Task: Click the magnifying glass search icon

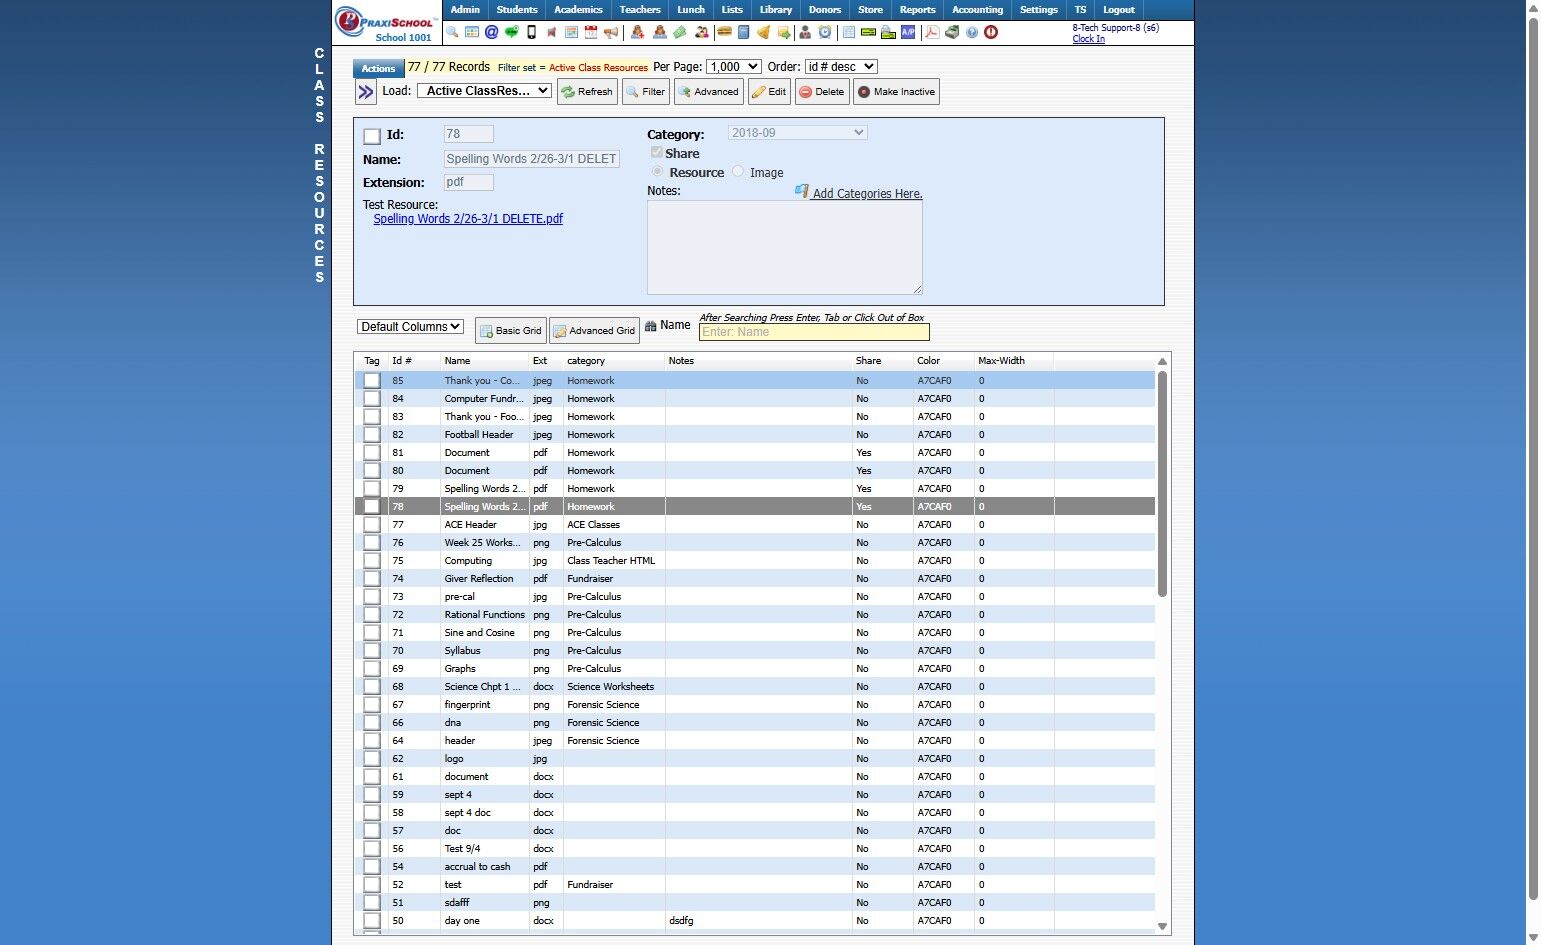Action: pos(453,32)
